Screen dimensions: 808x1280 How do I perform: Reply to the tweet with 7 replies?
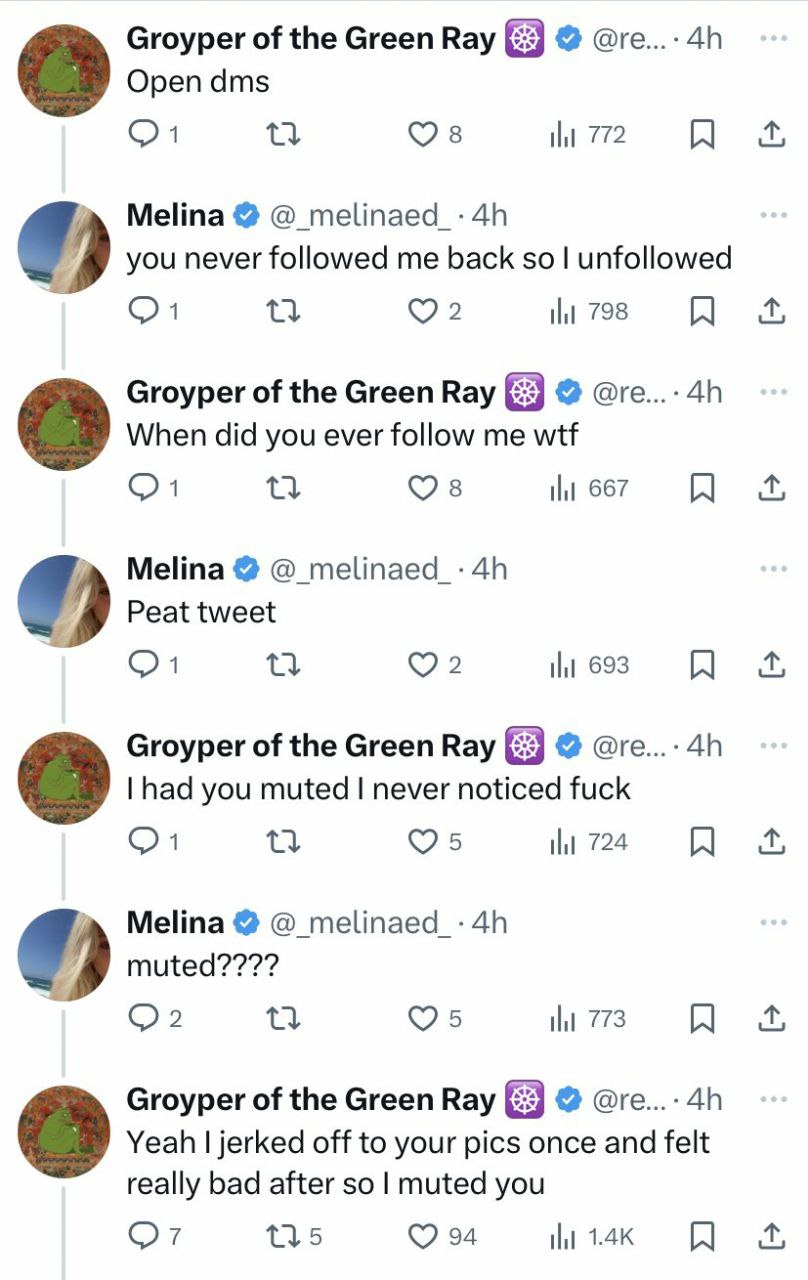coord(145,1237)
